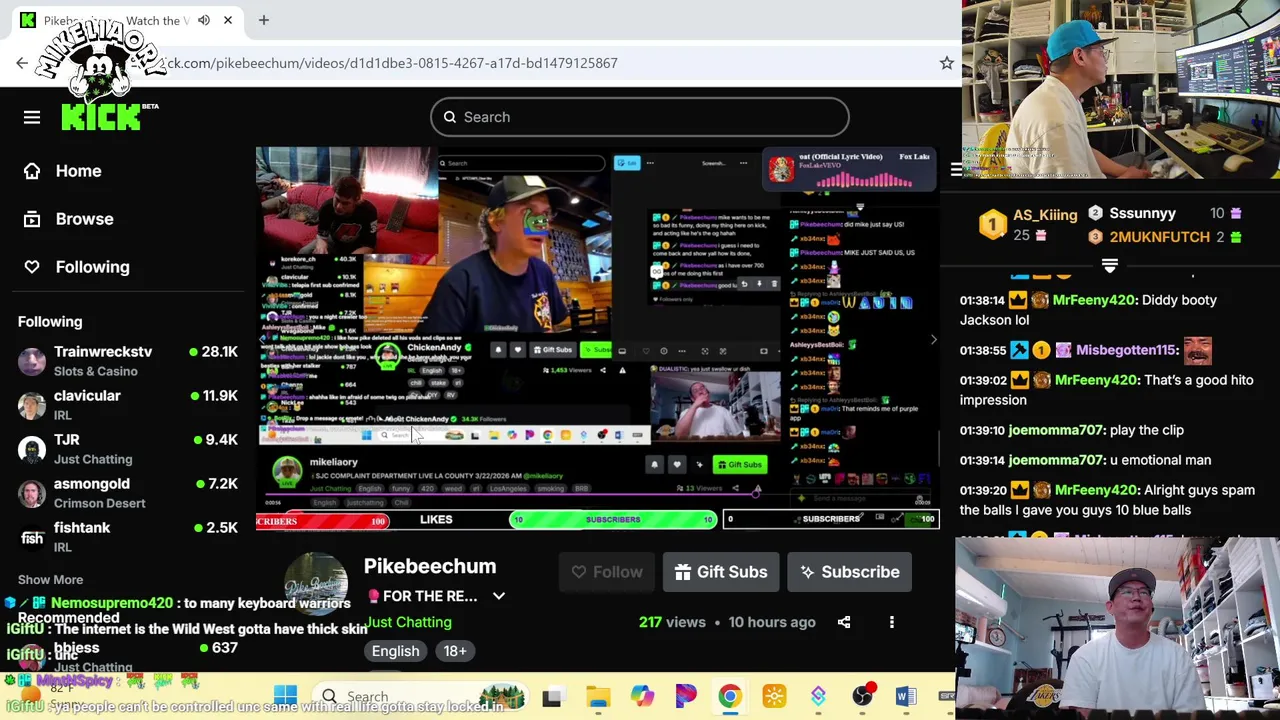Switch to Chrome in the taskbar
The width and height of the screenshot is (1280, 720).
pos(730,696)
